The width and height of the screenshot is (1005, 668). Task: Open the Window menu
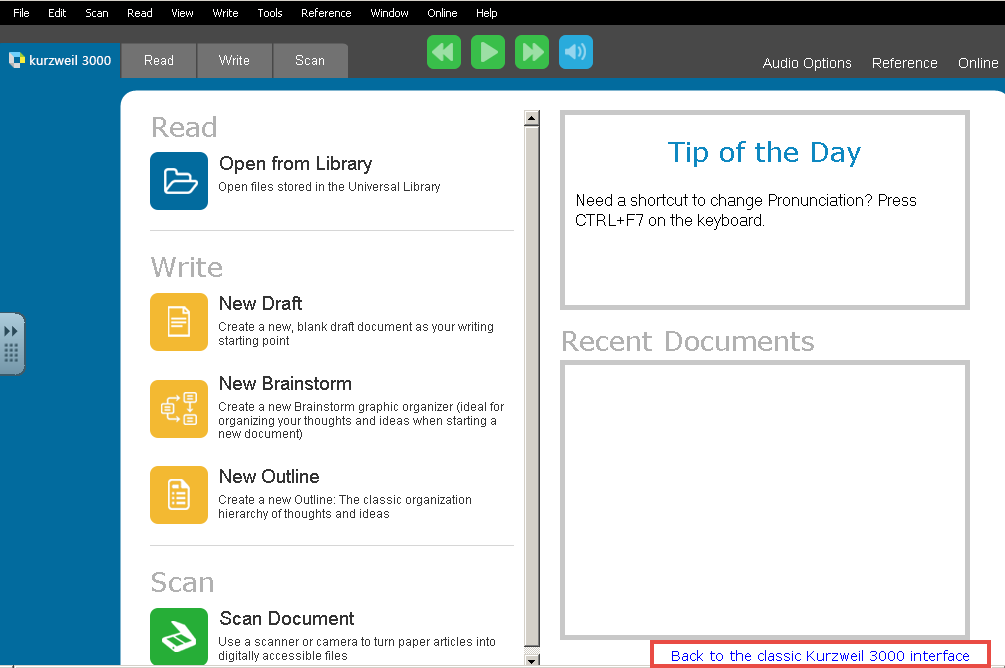[x=389, y=13]
